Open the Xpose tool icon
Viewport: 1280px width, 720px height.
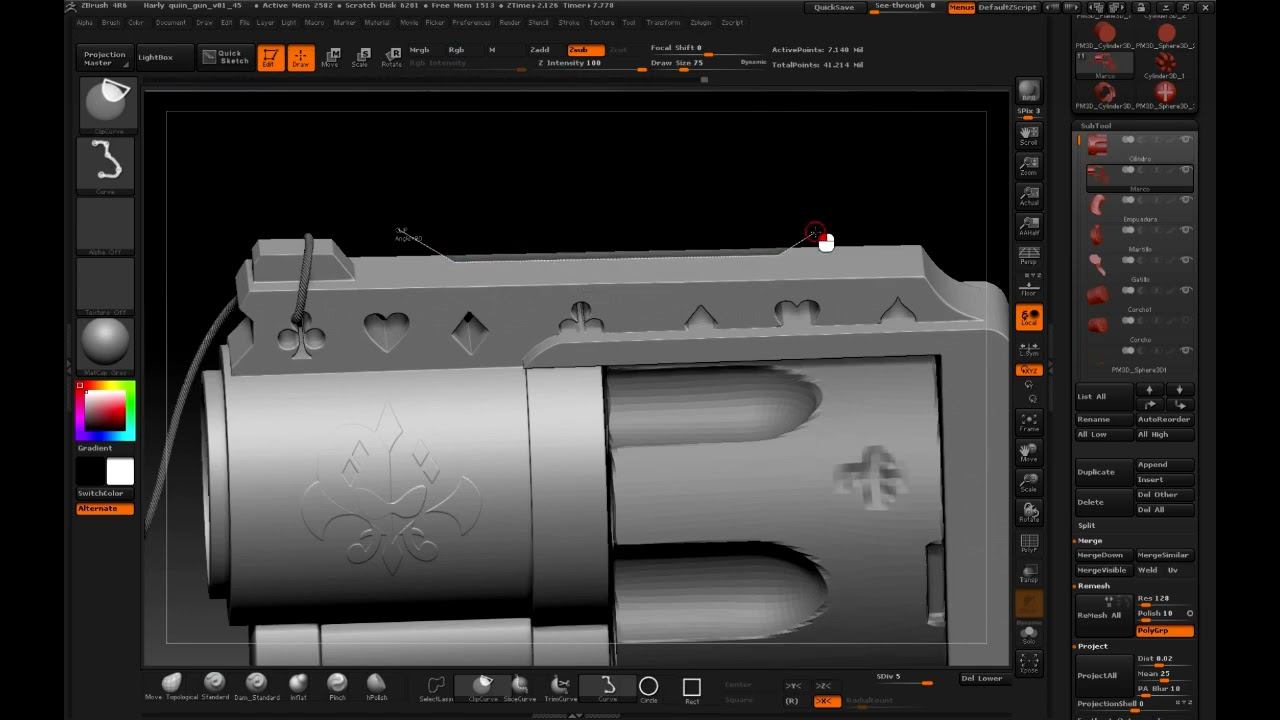click(1028, 663)
